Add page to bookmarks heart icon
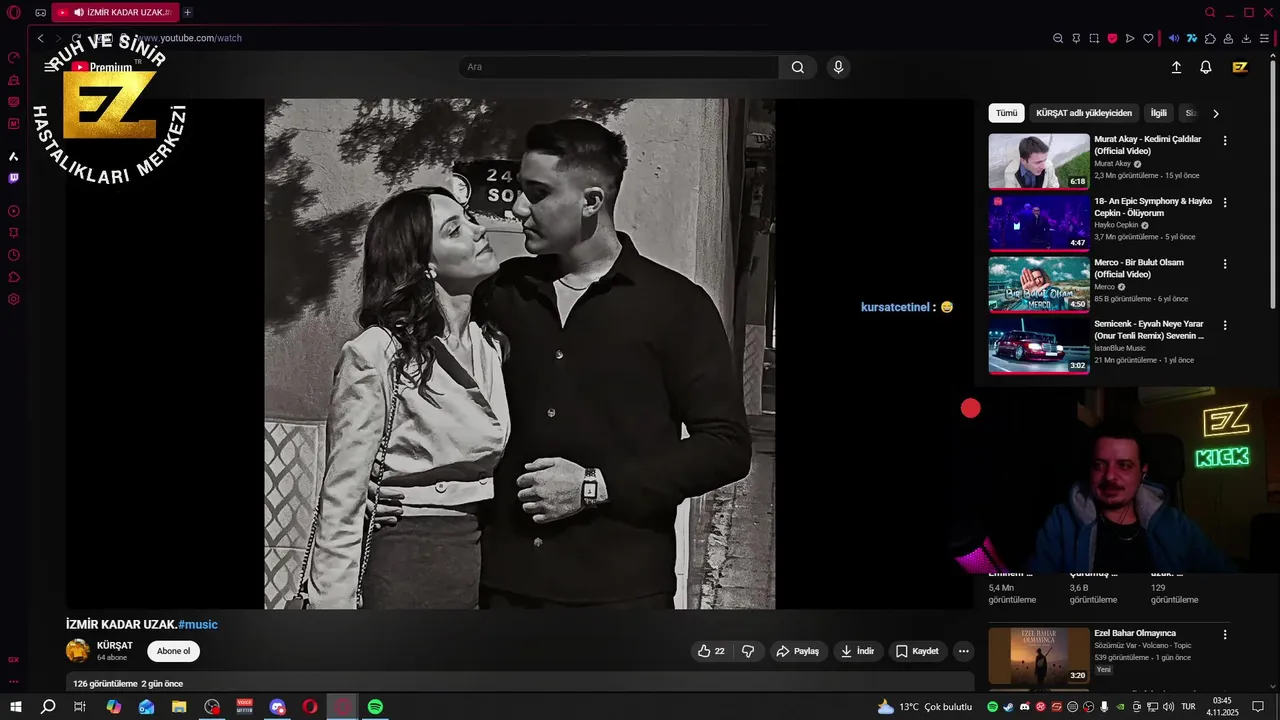 tap(1148, 38)
